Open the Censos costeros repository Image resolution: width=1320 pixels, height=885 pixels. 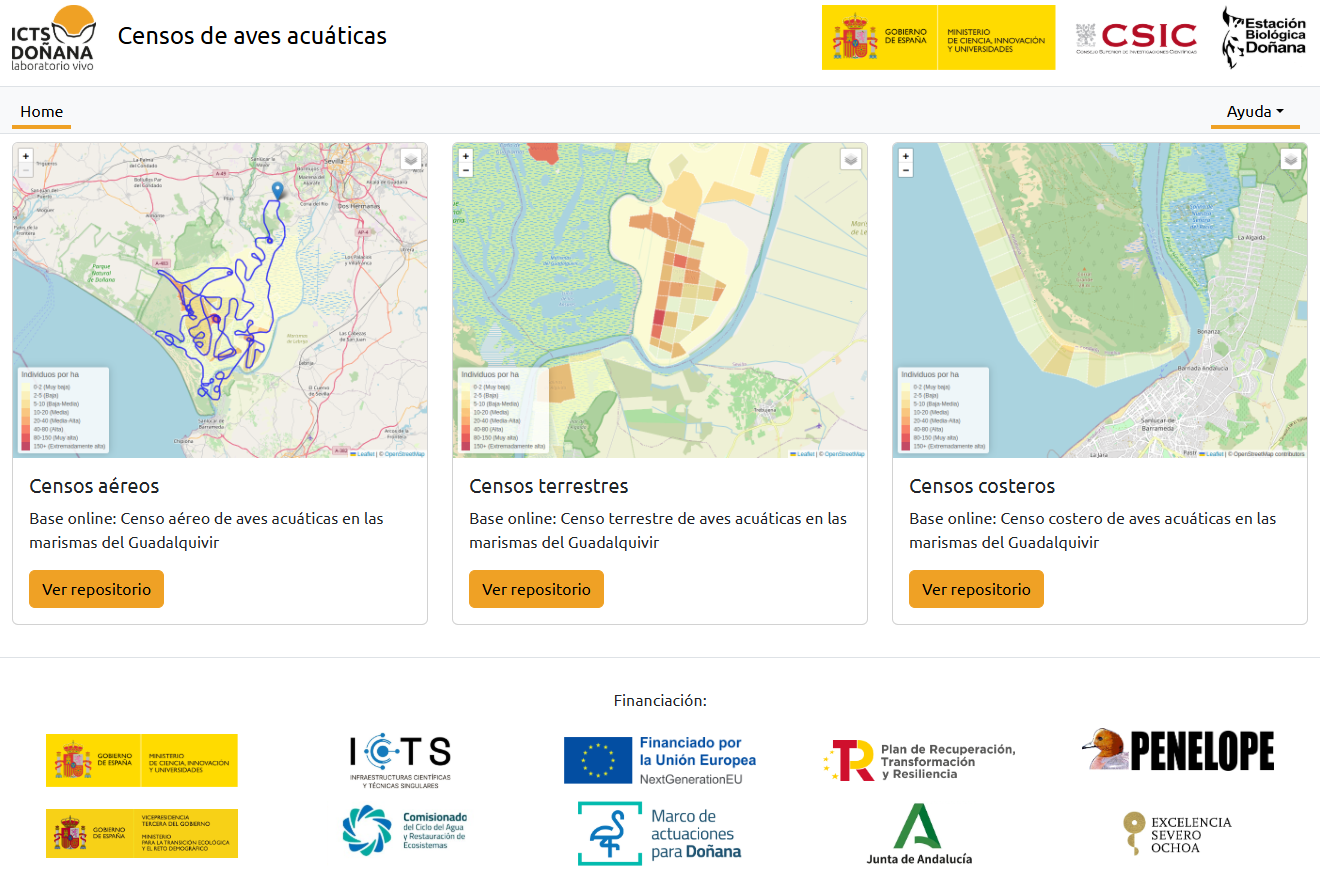(x=976, y=589)
